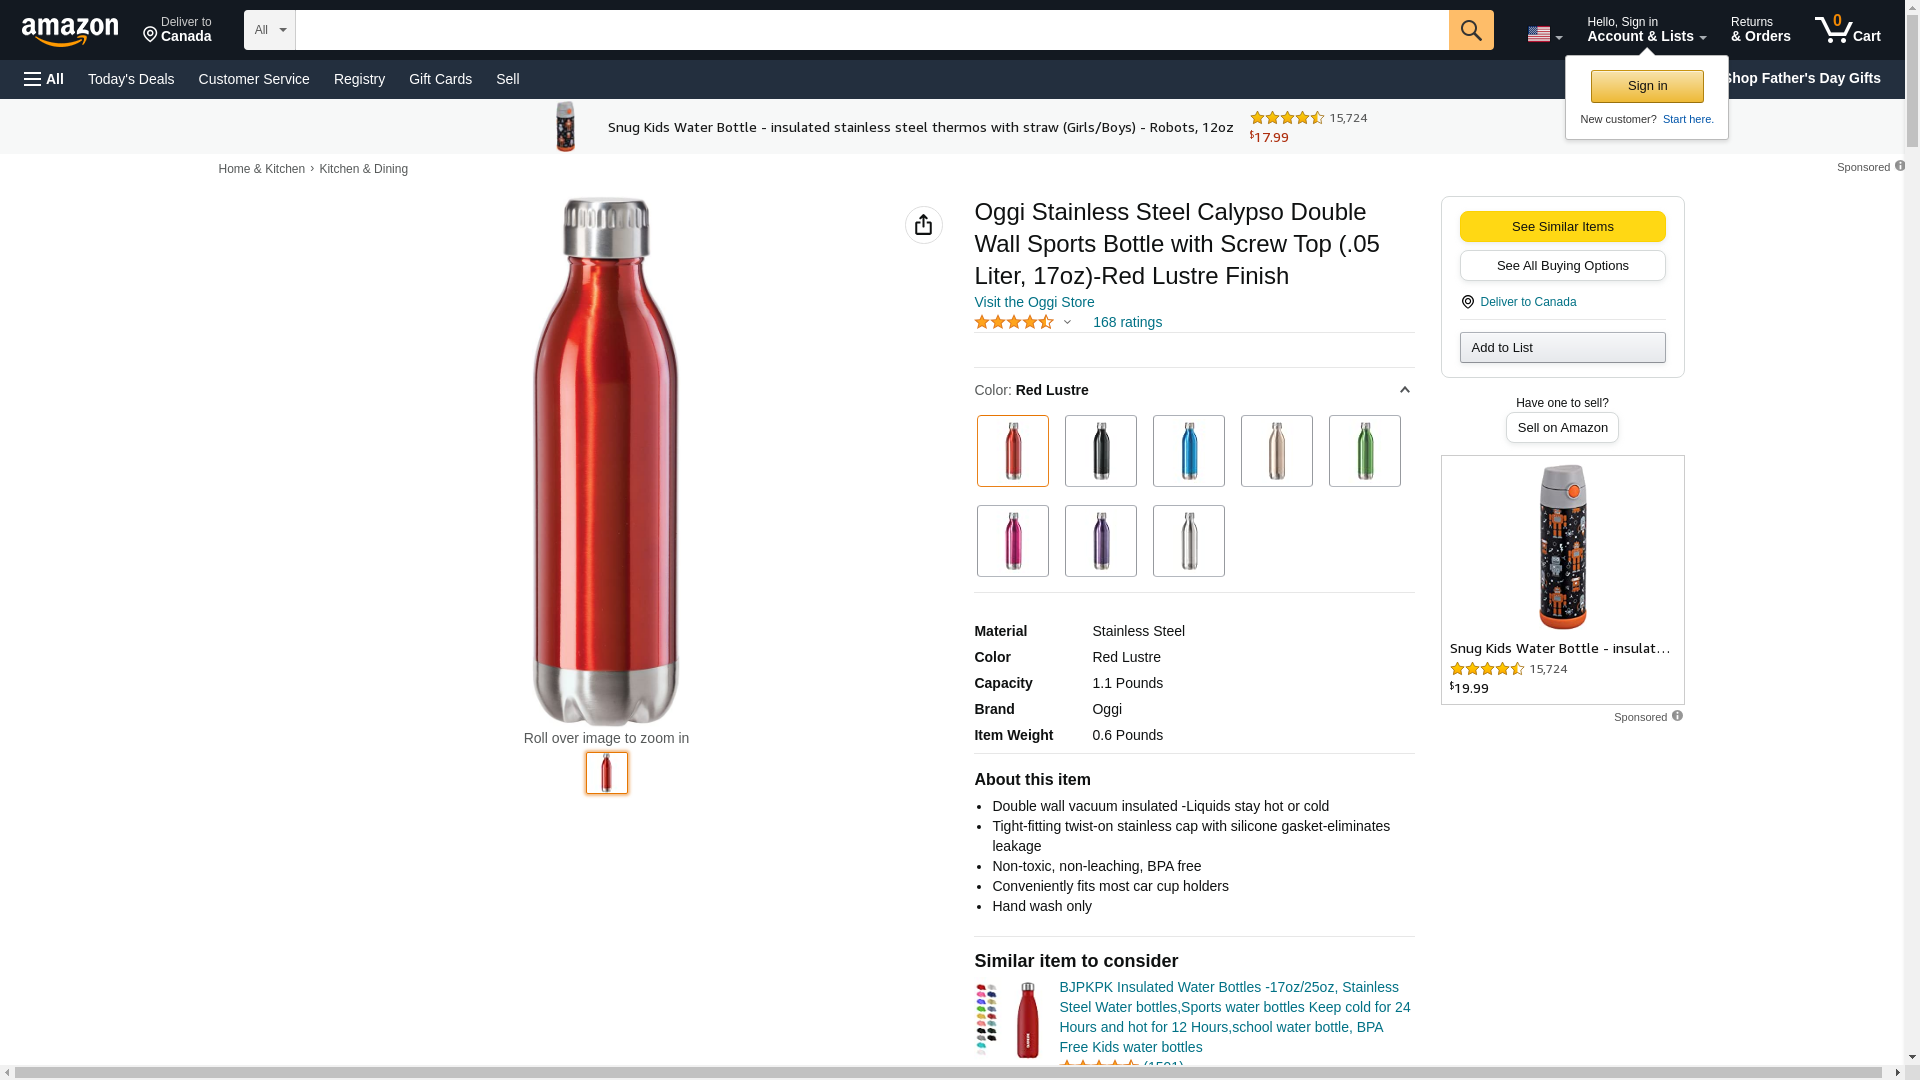Open the search category All dropdown
The height and width of the screenshot is (1080, 1920).
[269, 30]
